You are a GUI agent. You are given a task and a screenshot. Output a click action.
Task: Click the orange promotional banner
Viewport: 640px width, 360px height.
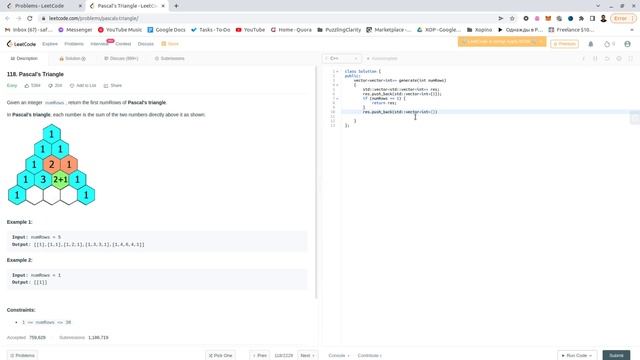tap(502, 42)
